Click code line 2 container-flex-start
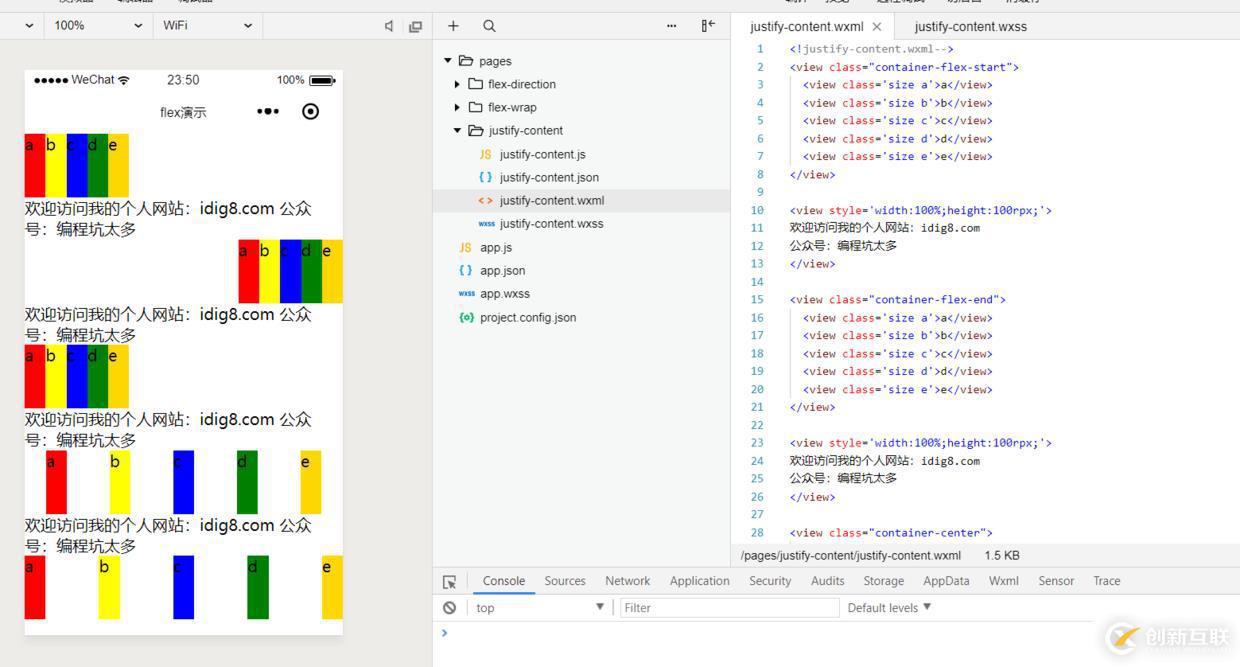 [904, 67]
